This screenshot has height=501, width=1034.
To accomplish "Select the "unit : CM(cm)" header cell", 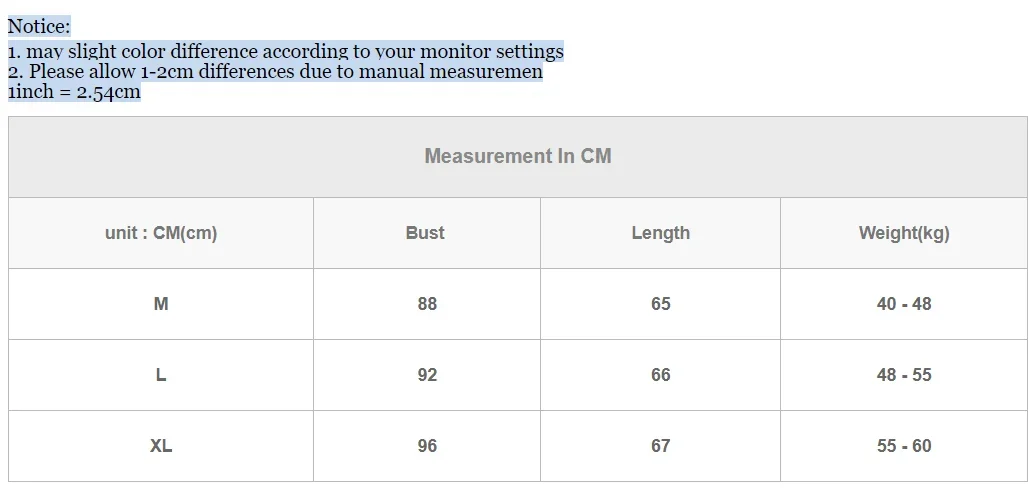I will click(x=161, y=233).
